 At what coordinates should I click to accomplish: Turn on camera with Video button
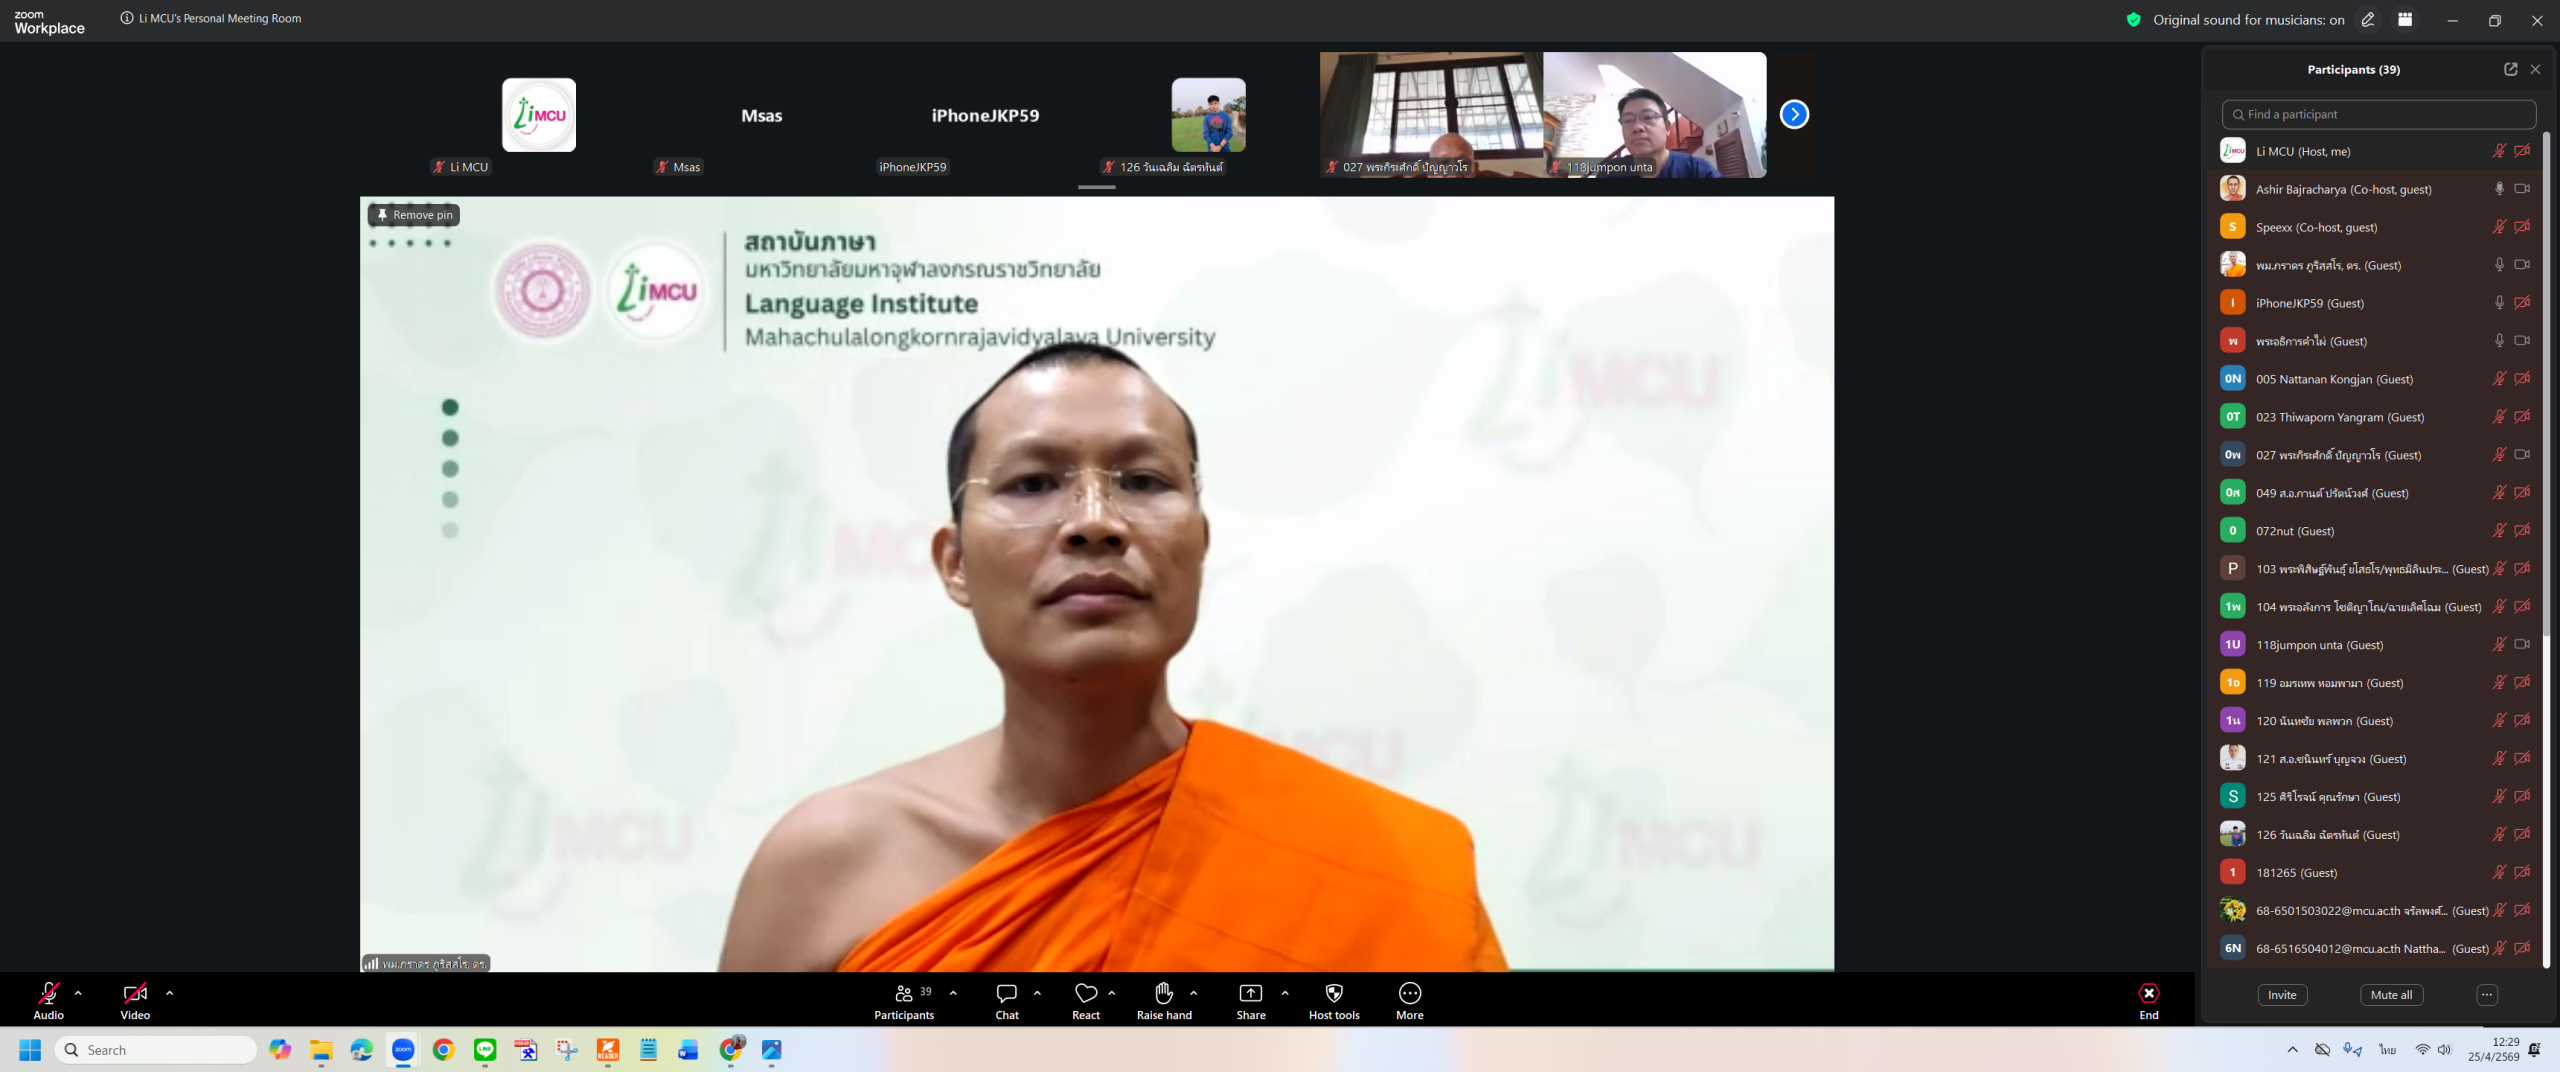coord(135,1000)
